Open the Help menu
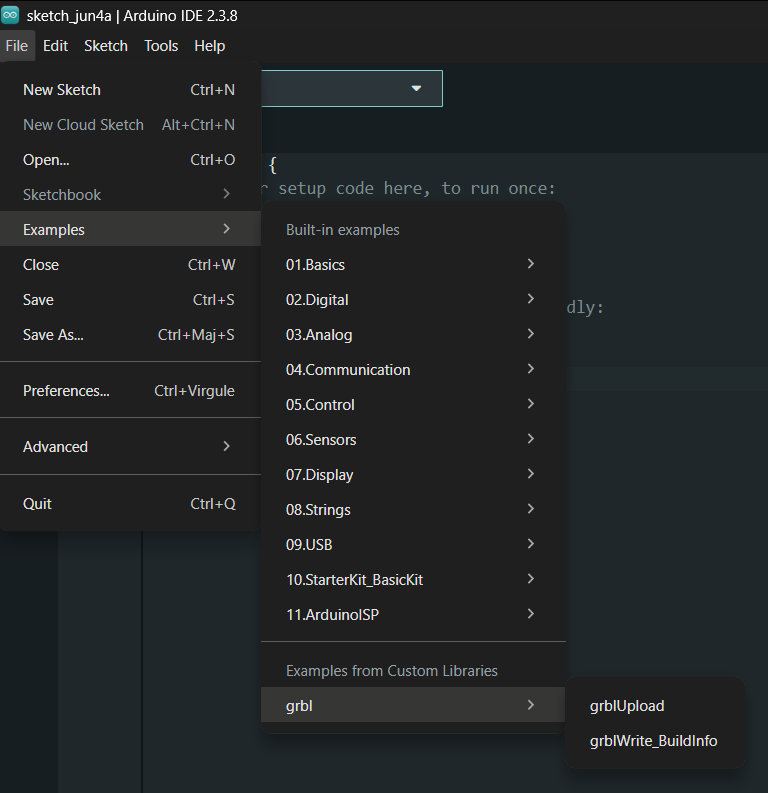Screen dimensions: 768x793 pyautogui.click(x=209, y=46)
